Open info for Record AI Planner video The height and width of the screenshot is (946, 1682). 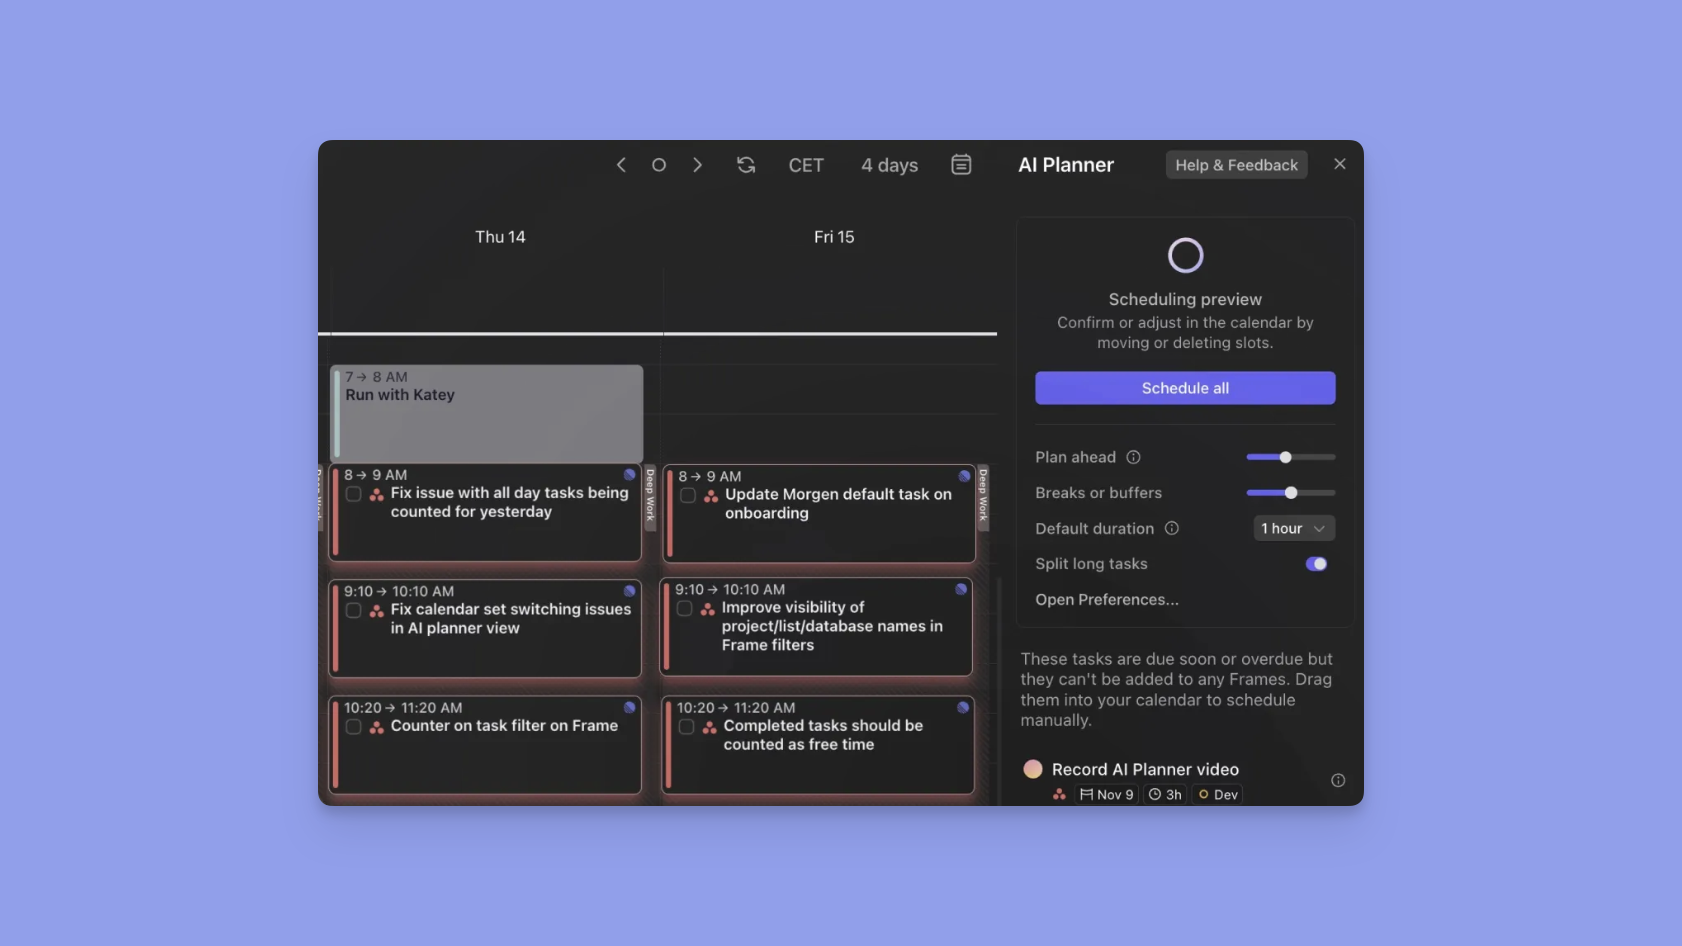click(1338, 780)
